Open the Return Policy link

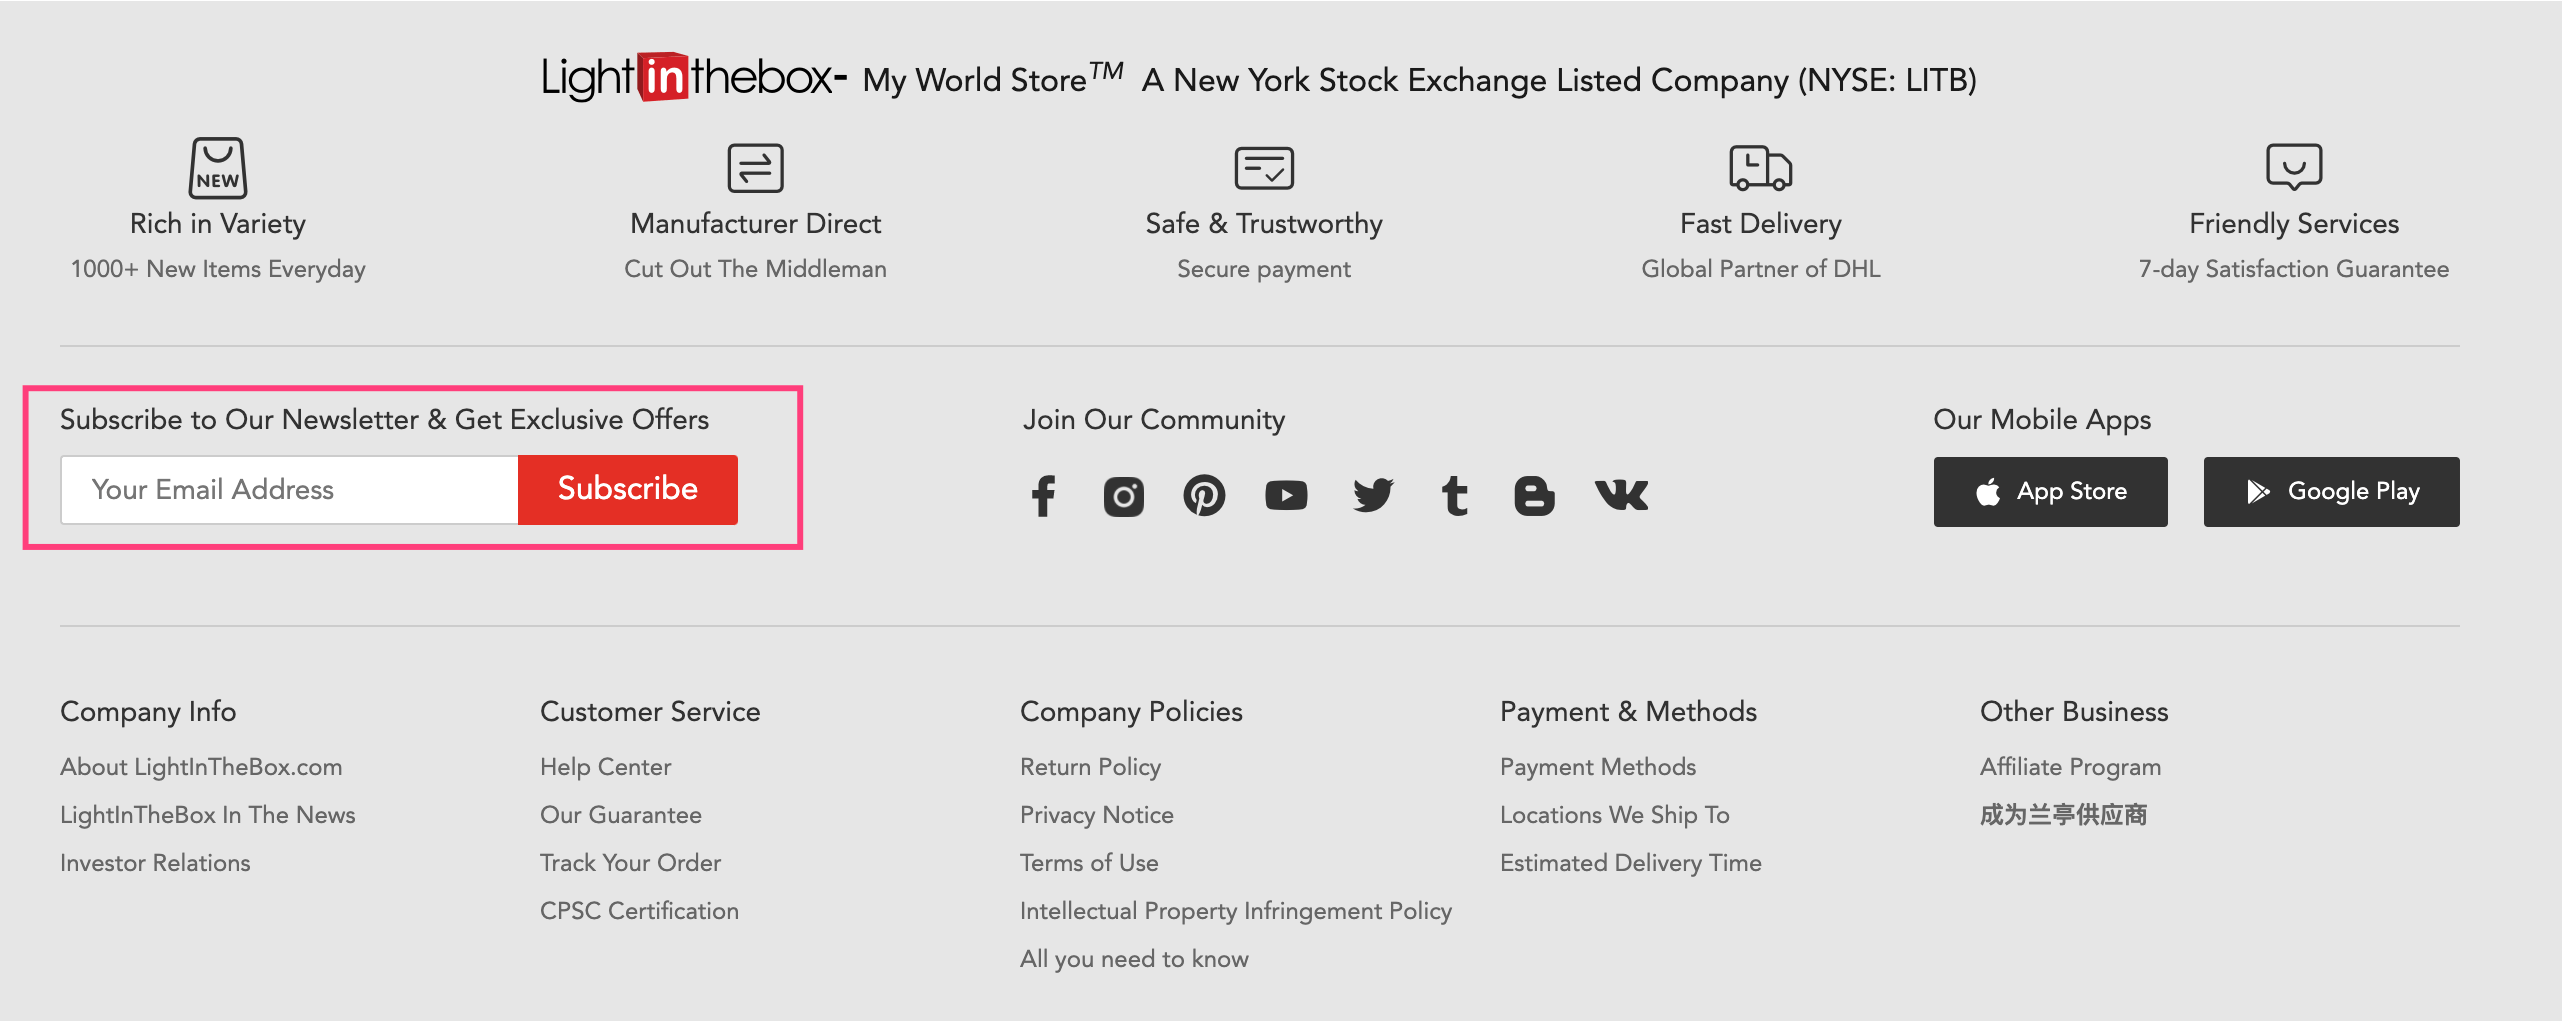click(1090, 767)
